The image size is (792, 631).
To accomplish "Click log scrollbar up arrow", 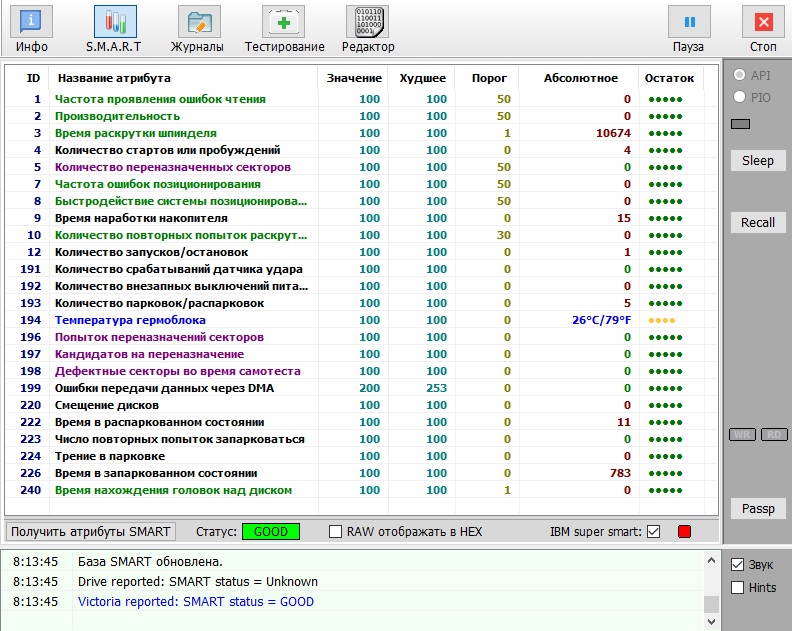I will pyautogui.click(x=711, y=560).
